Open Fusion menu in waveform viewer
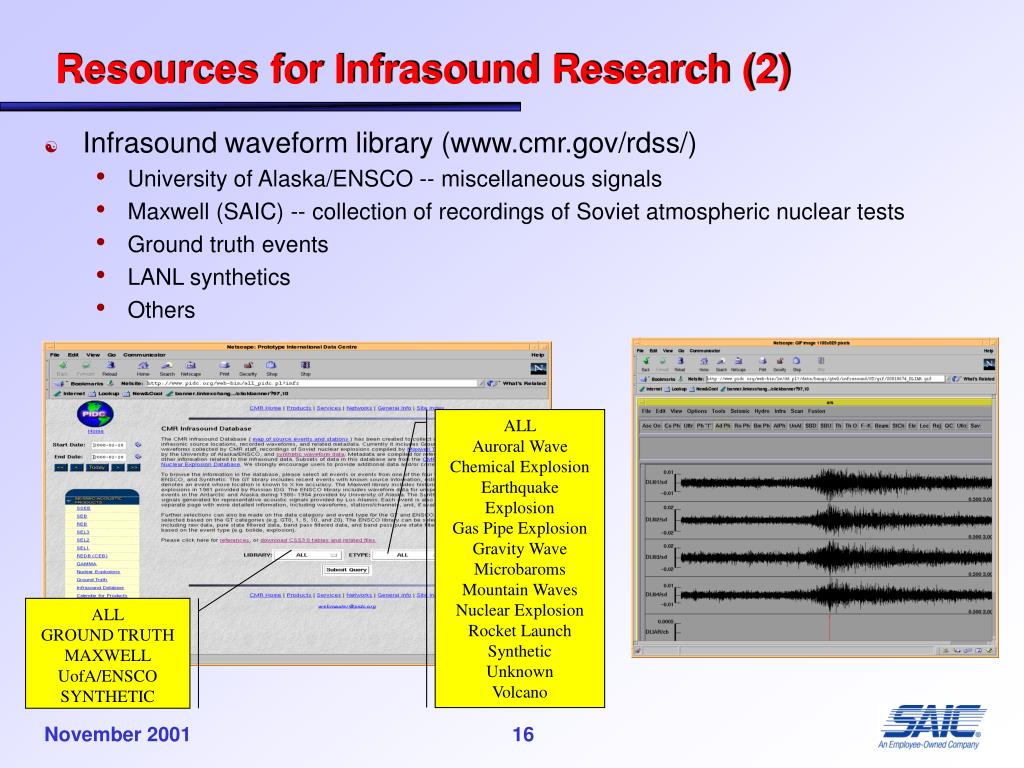This screenshot has height=768, width=1024. click(816, 411)
